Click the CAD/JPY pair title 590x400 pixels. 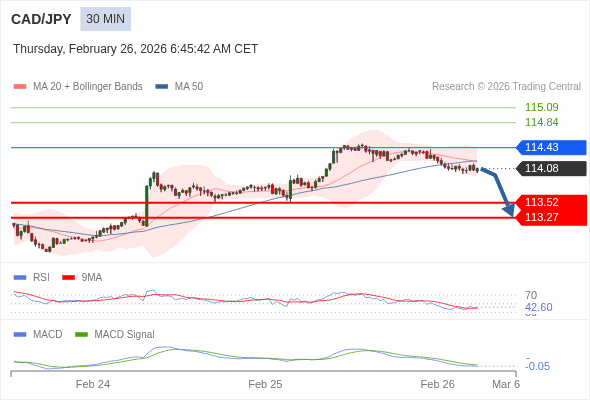[41, 19]
